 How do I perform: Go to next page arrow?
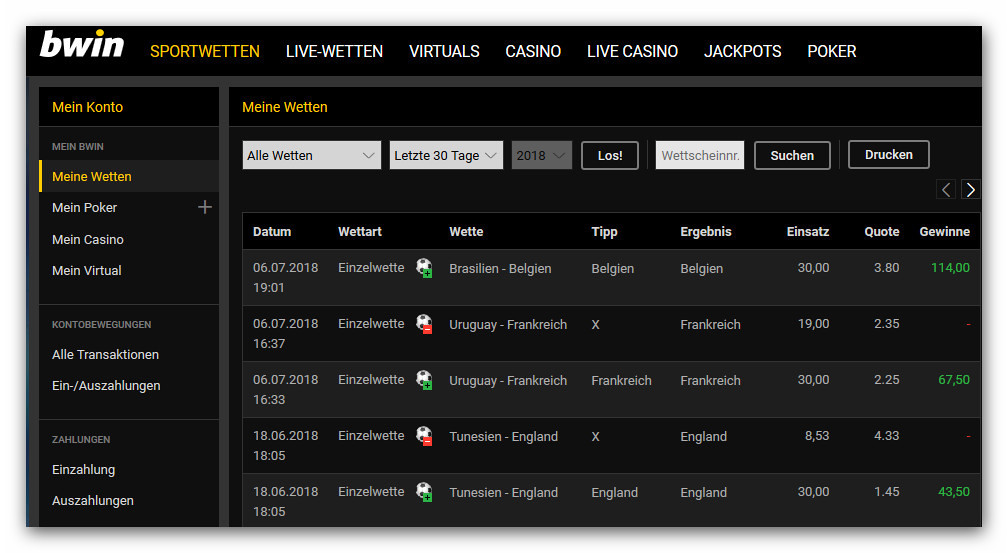970,190
